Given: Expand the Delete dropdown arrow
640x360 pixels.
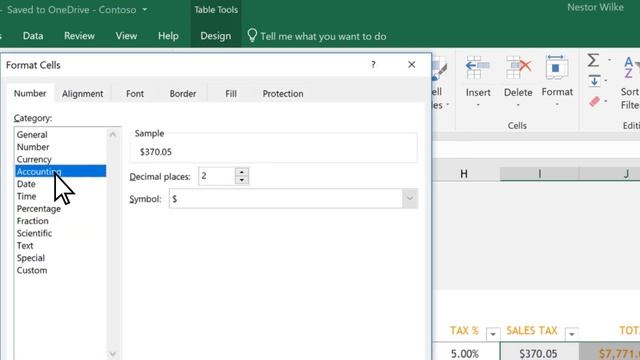Looking at the screenshot, I should [x=518, y=105].
